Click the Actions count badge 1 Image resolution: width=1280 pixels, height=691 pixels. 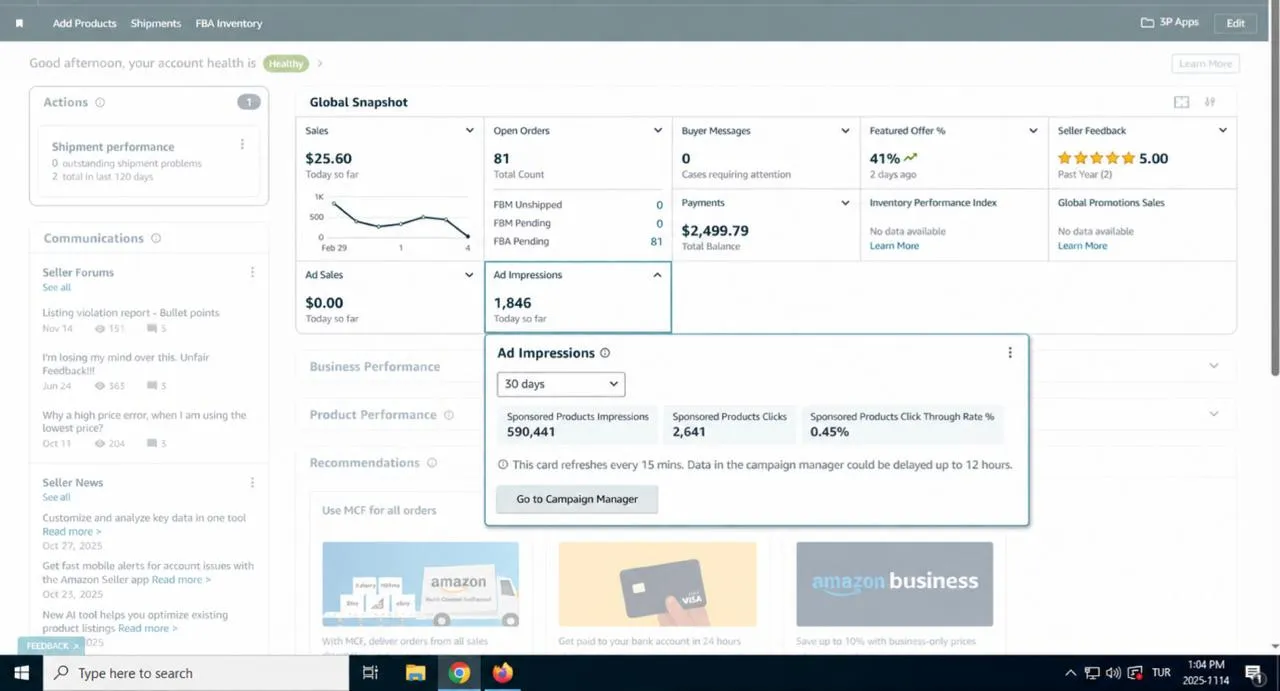point(249,102)
